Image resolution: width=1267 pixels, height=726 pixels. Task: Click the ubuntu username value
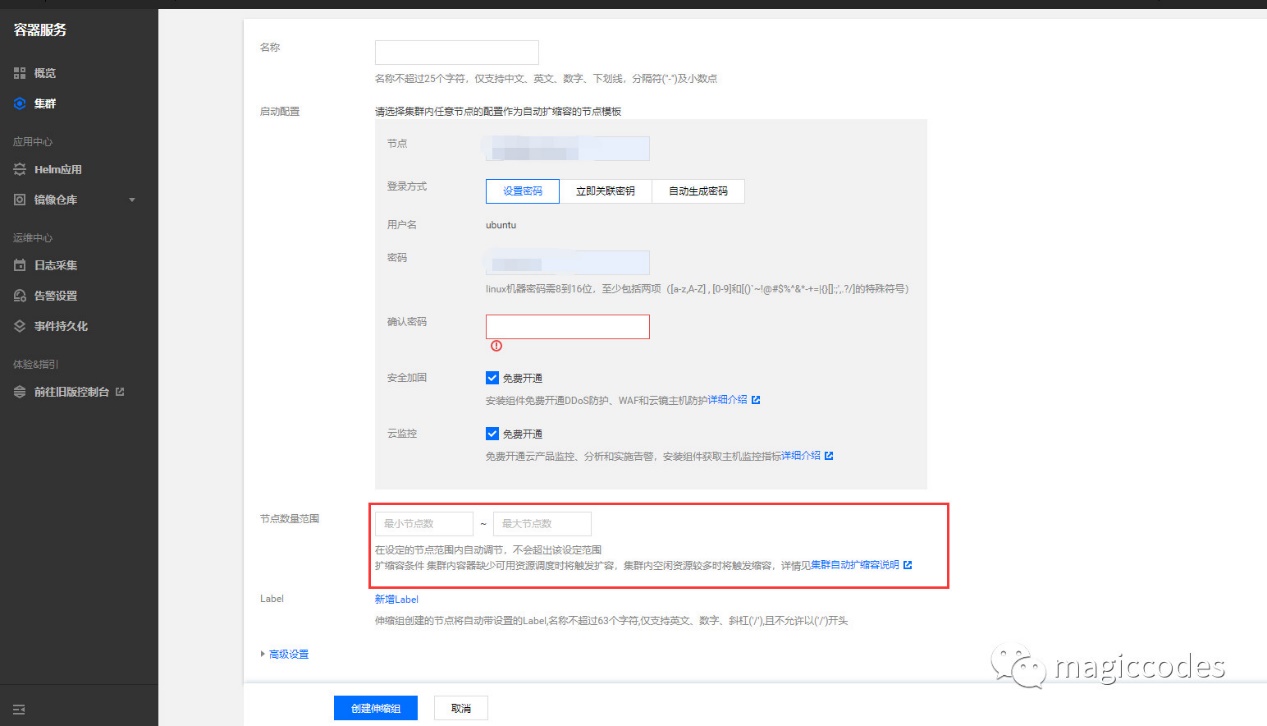click(501, 225)
